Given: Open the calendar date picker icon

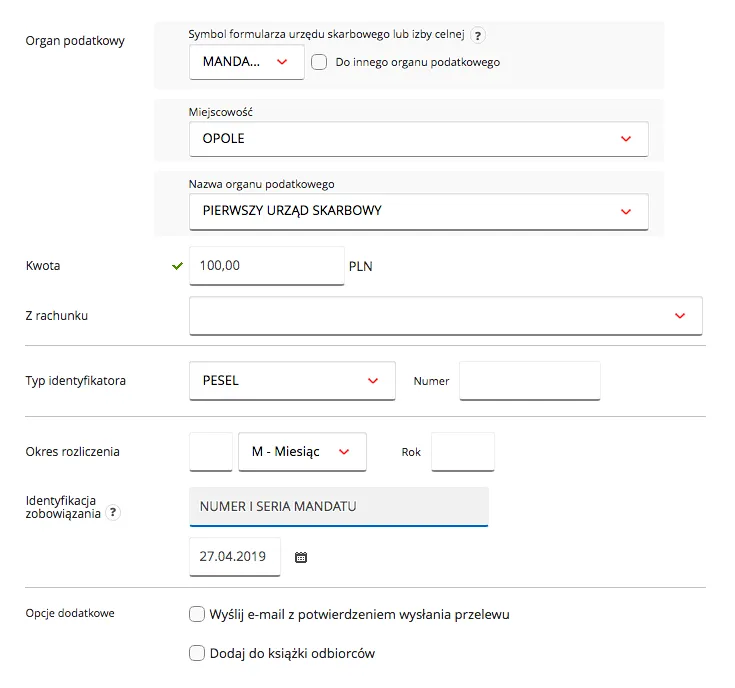Looking at the screenshot, I should [x=301, y=558].
